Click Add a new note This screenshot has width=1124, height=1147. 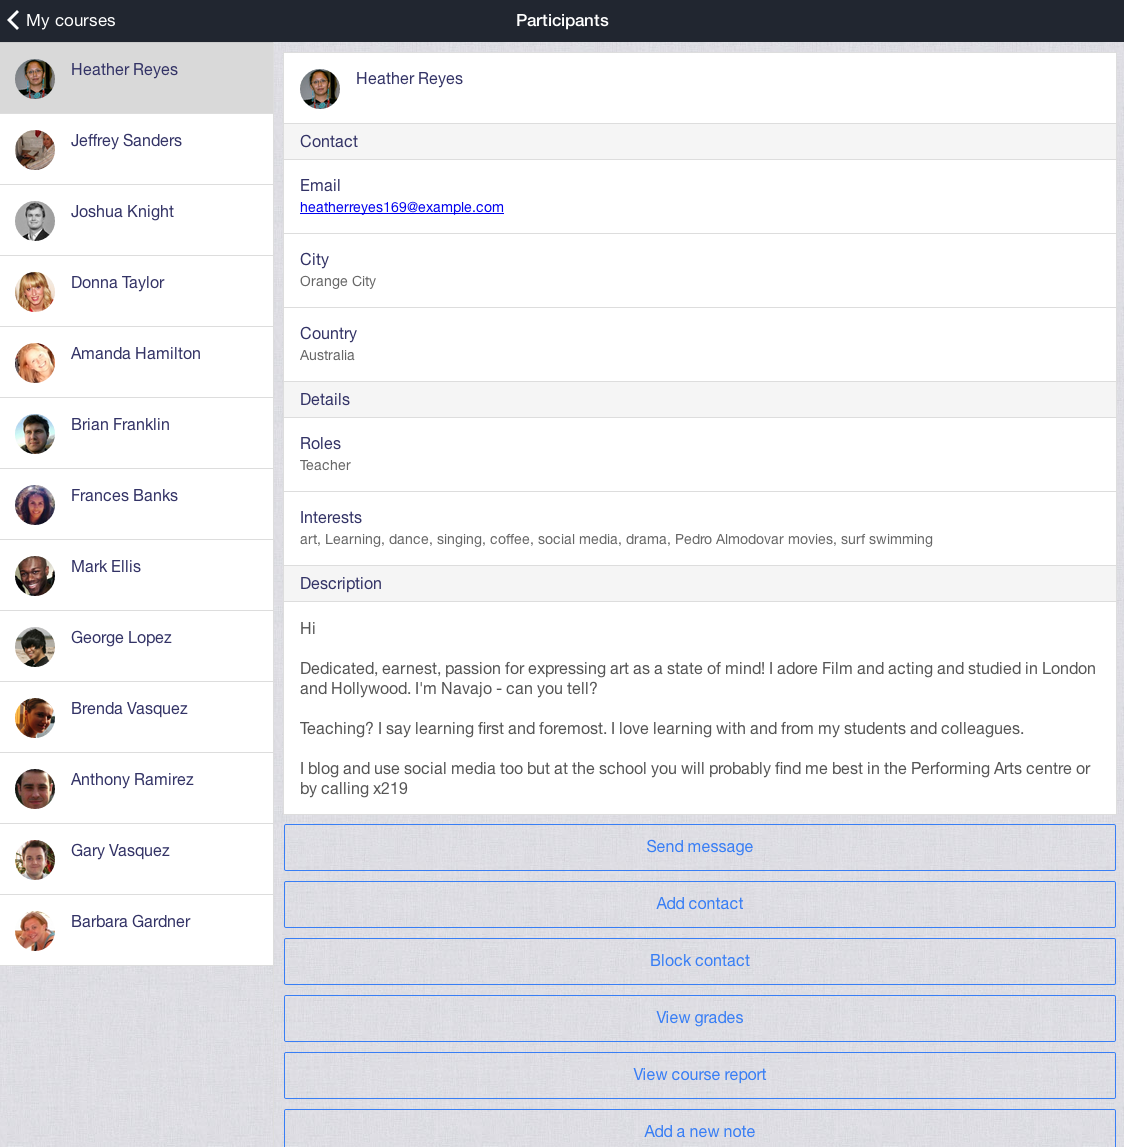click(x=700, y=1129)
